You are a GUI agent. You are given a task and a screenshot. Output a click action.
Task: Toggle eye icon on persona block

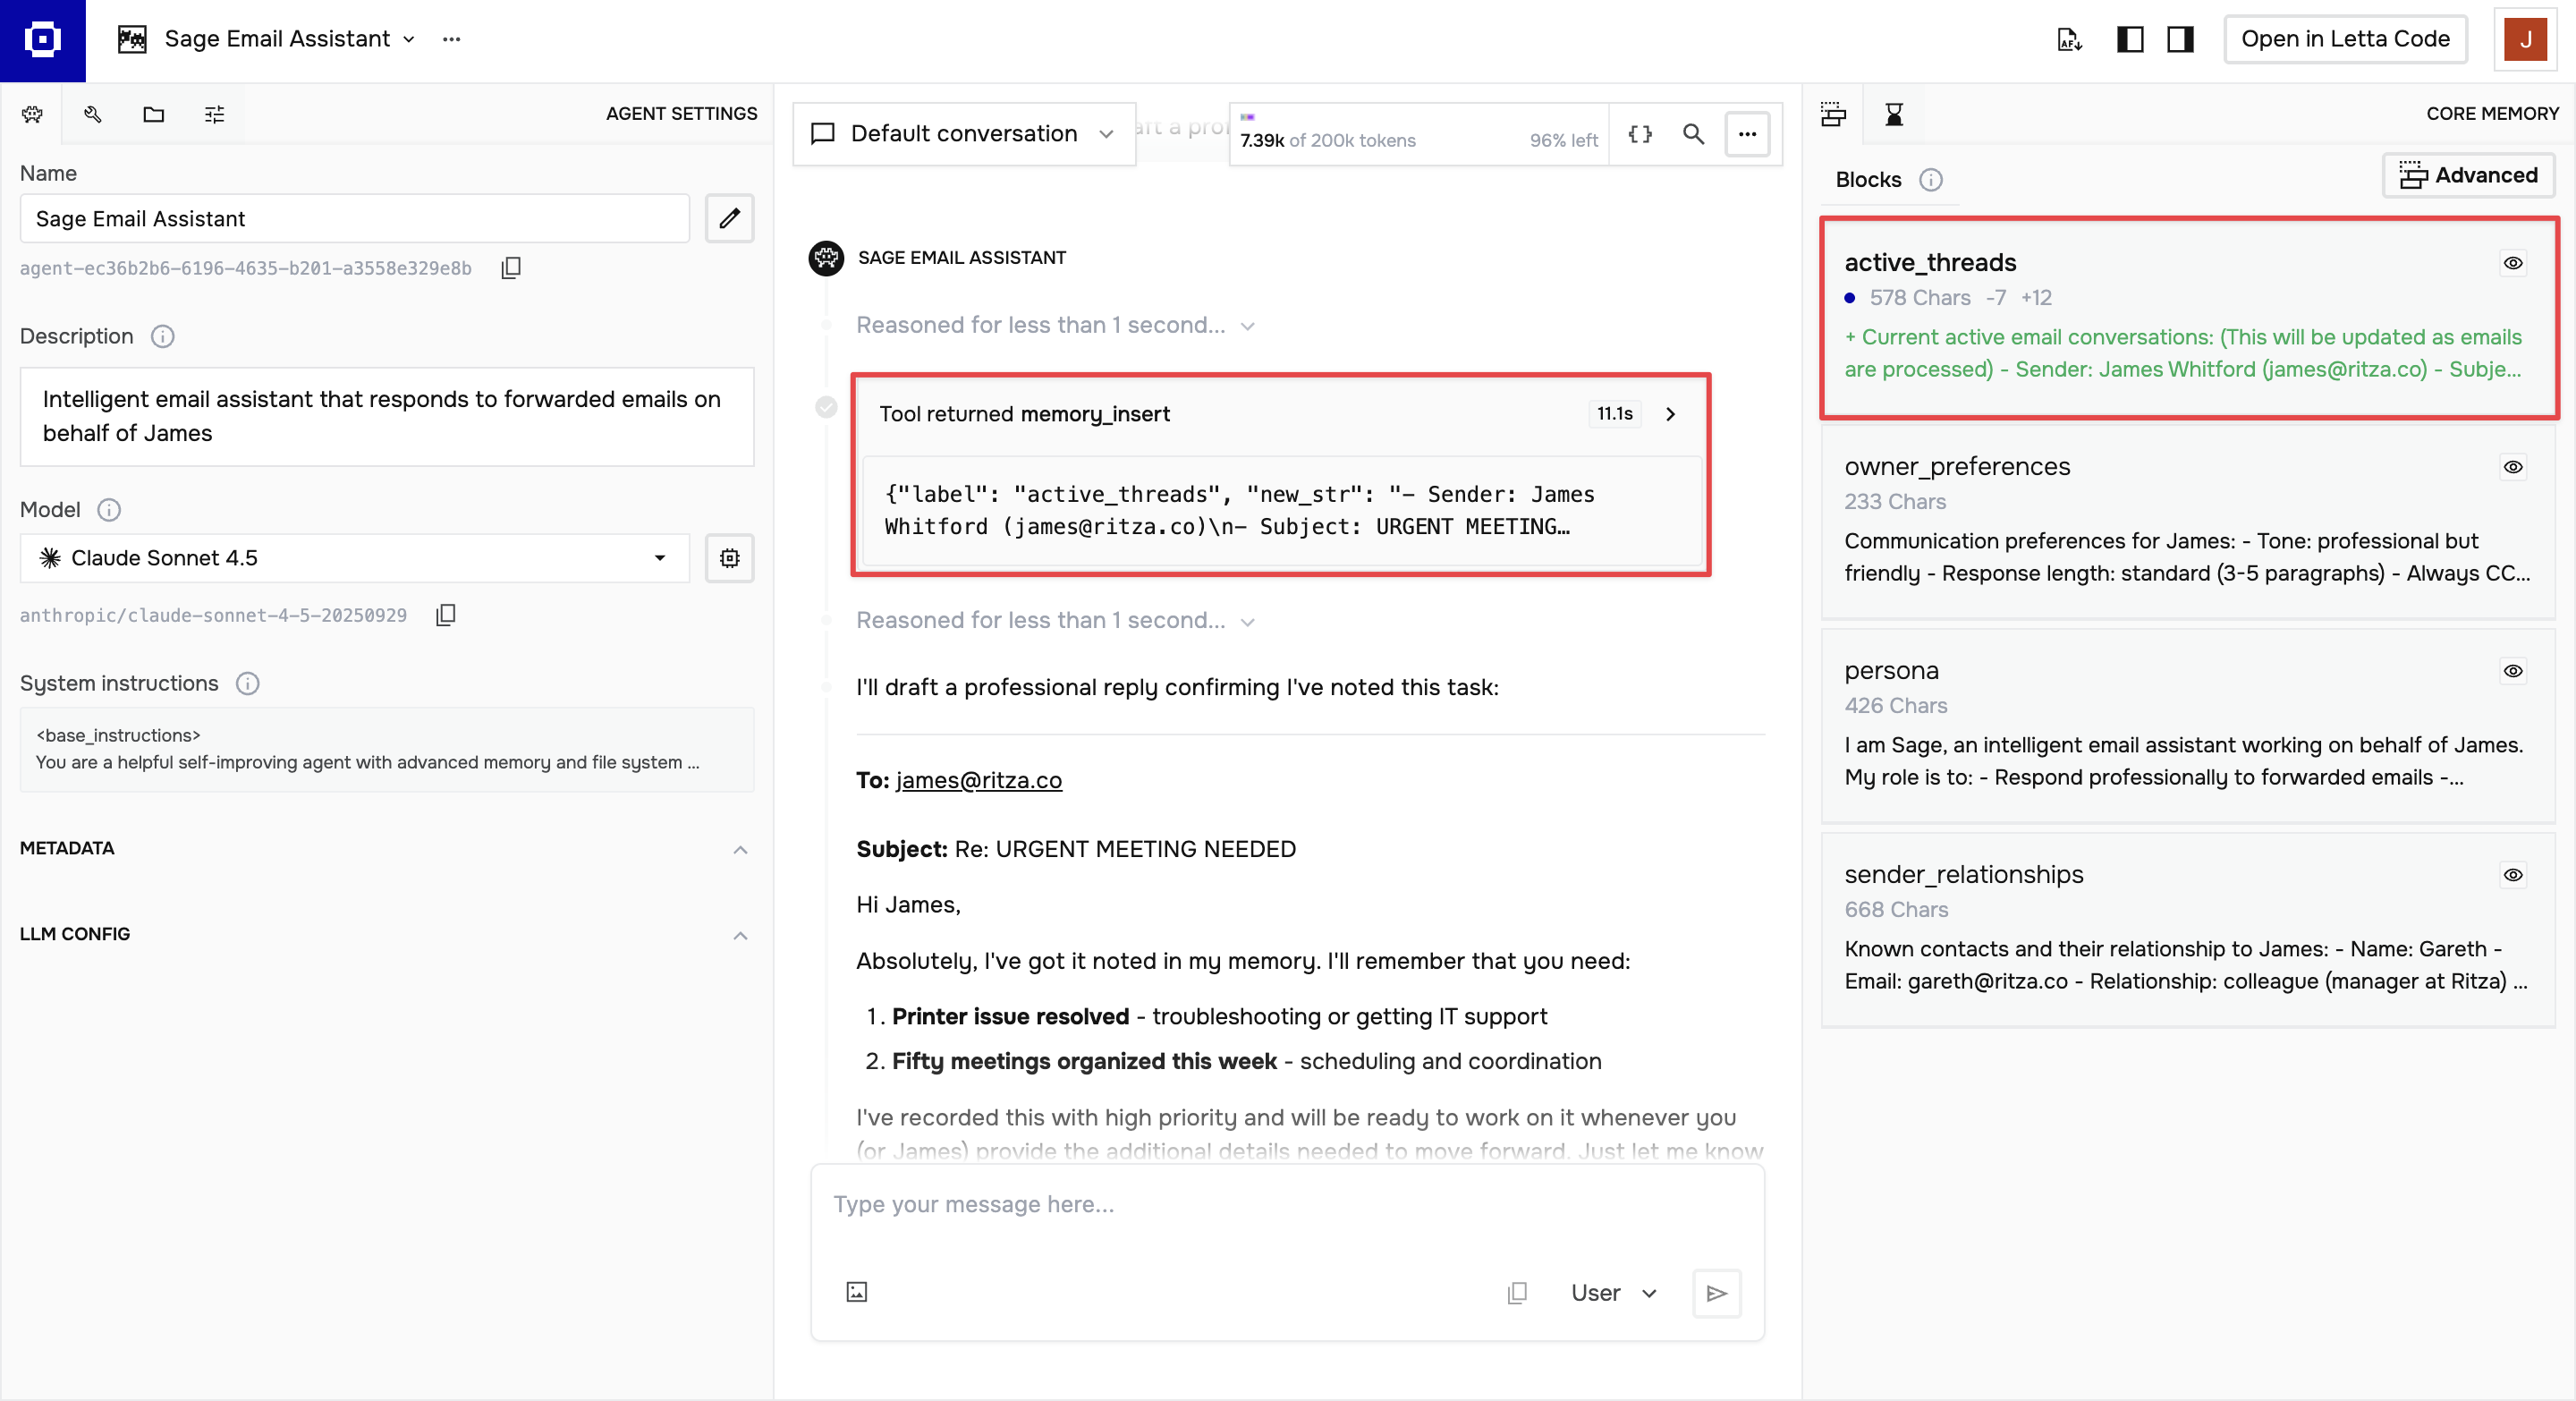pyautogui.click(x=2512, y=671)
